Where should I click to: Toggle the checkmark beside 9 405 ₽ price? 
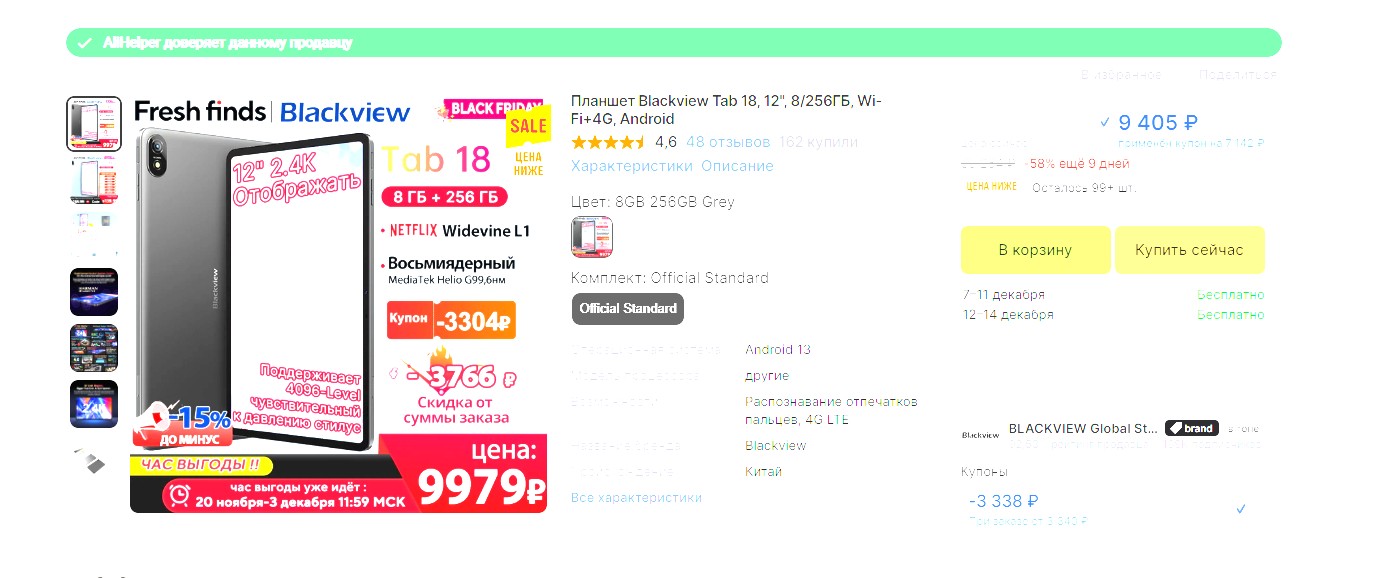1105,122
